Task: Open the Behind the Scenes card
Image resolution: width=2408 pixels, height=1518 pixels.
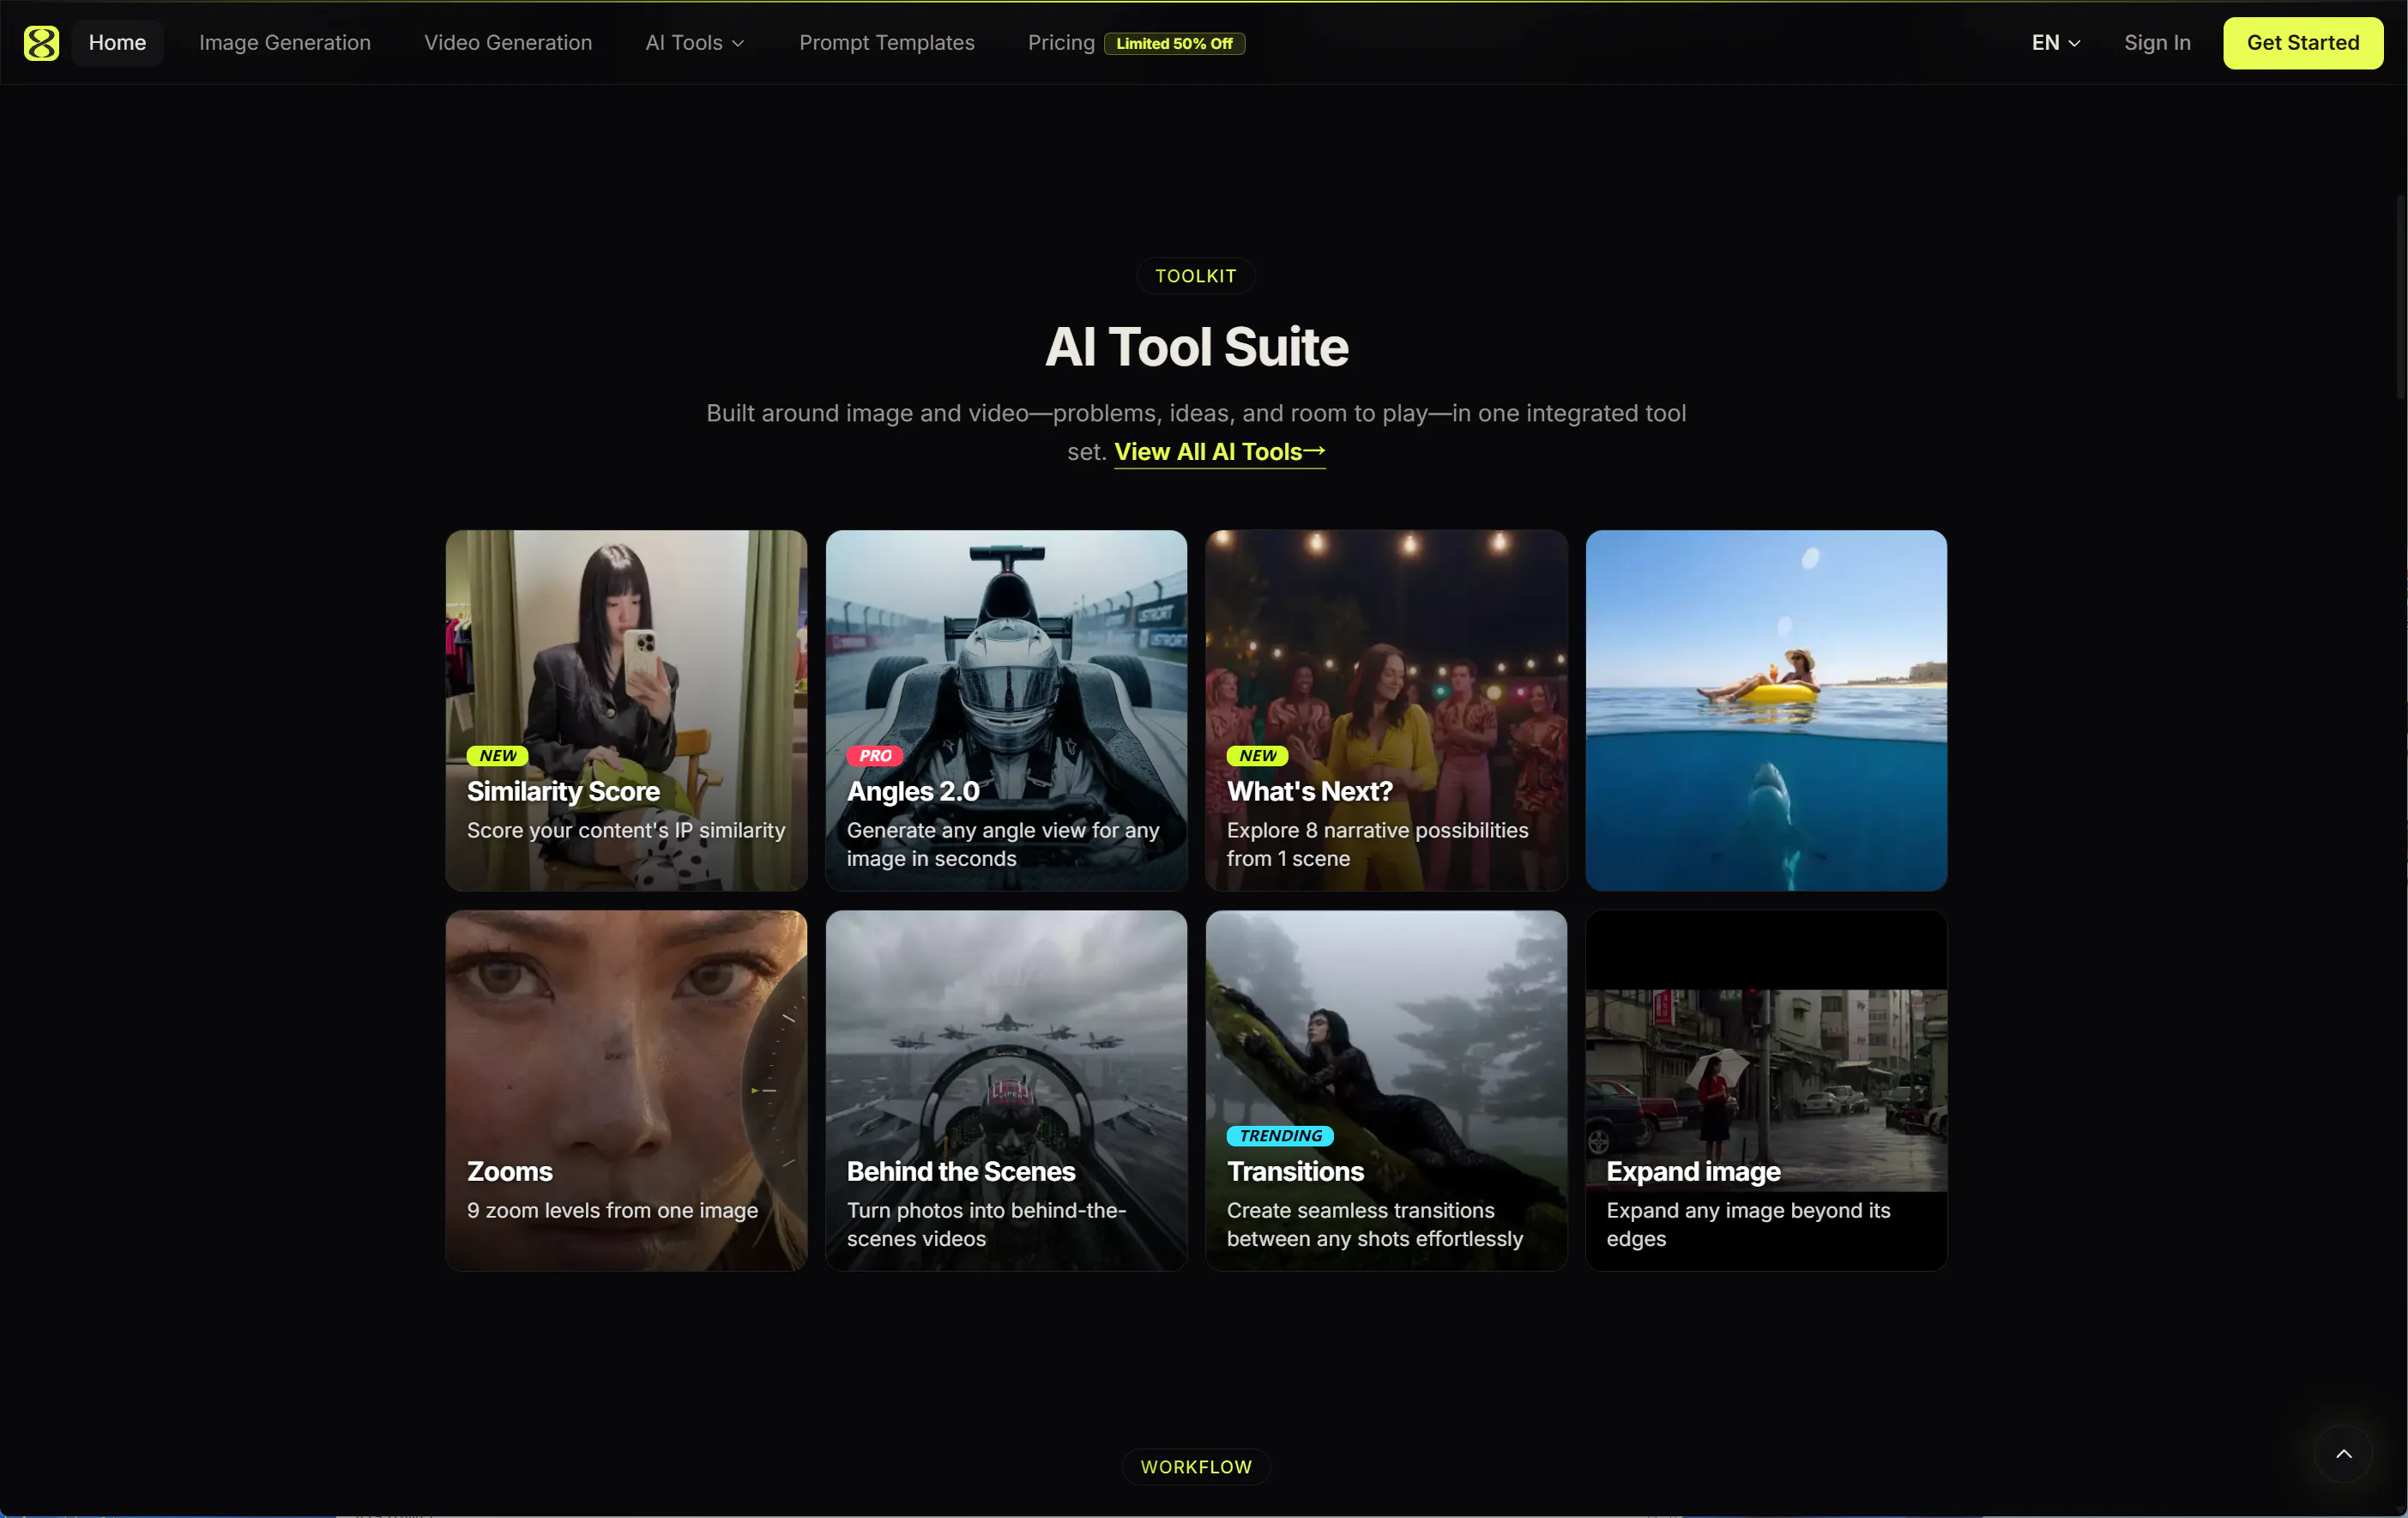Action: tap(1006, 1091)
